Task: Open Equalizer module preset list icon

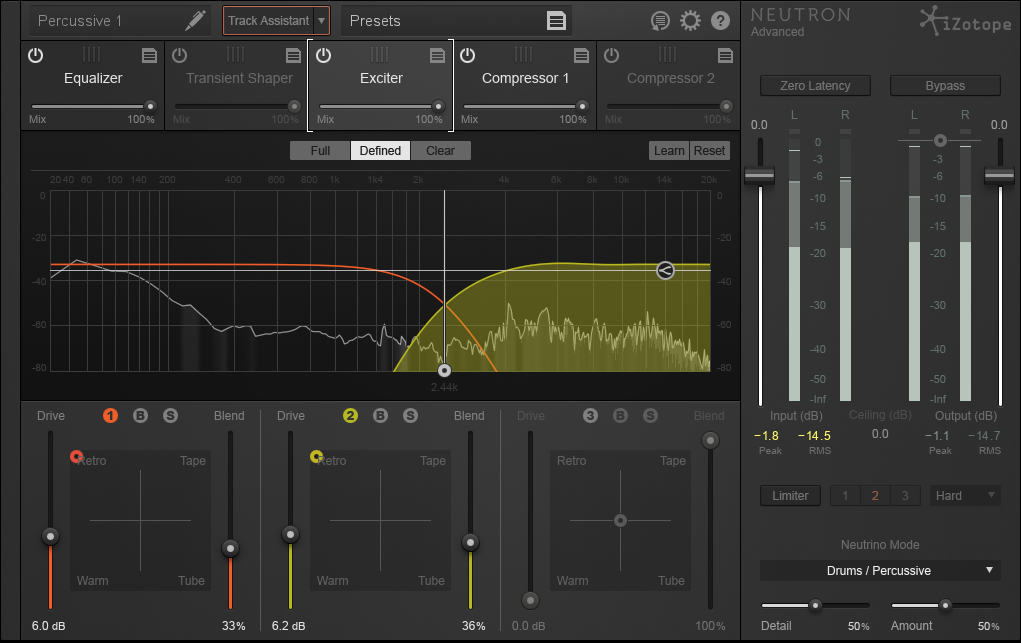Action: tap(149, 56)
